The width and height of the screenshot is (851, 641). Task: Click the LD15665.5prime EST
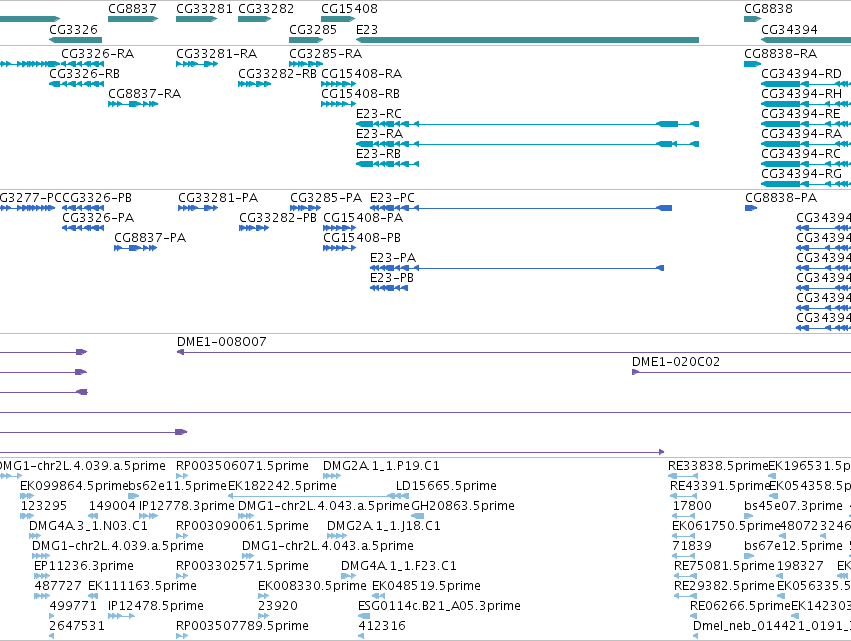(x=403, y=496)
